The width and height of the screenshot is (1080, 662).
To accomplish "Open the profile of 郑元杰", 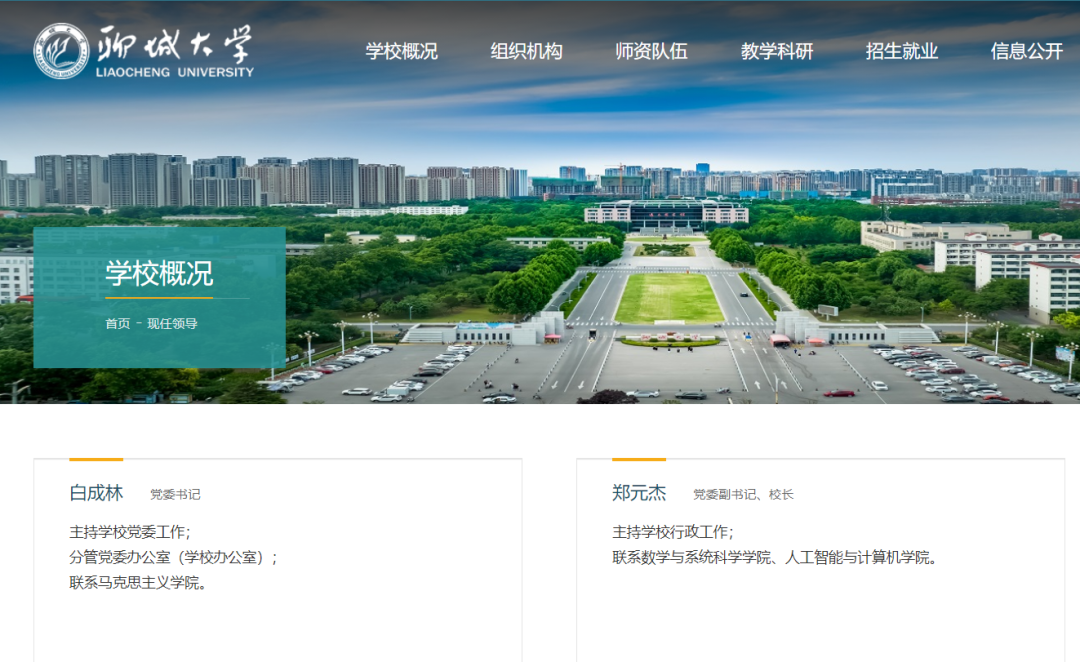I will point(639,493).
